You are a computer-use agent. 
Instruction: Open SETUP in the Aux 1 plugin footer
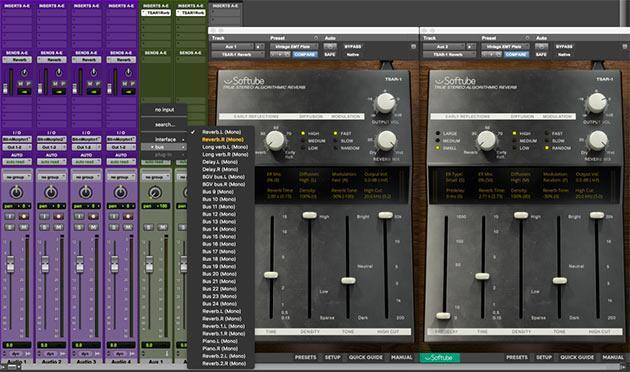click(x=333, y=357)
